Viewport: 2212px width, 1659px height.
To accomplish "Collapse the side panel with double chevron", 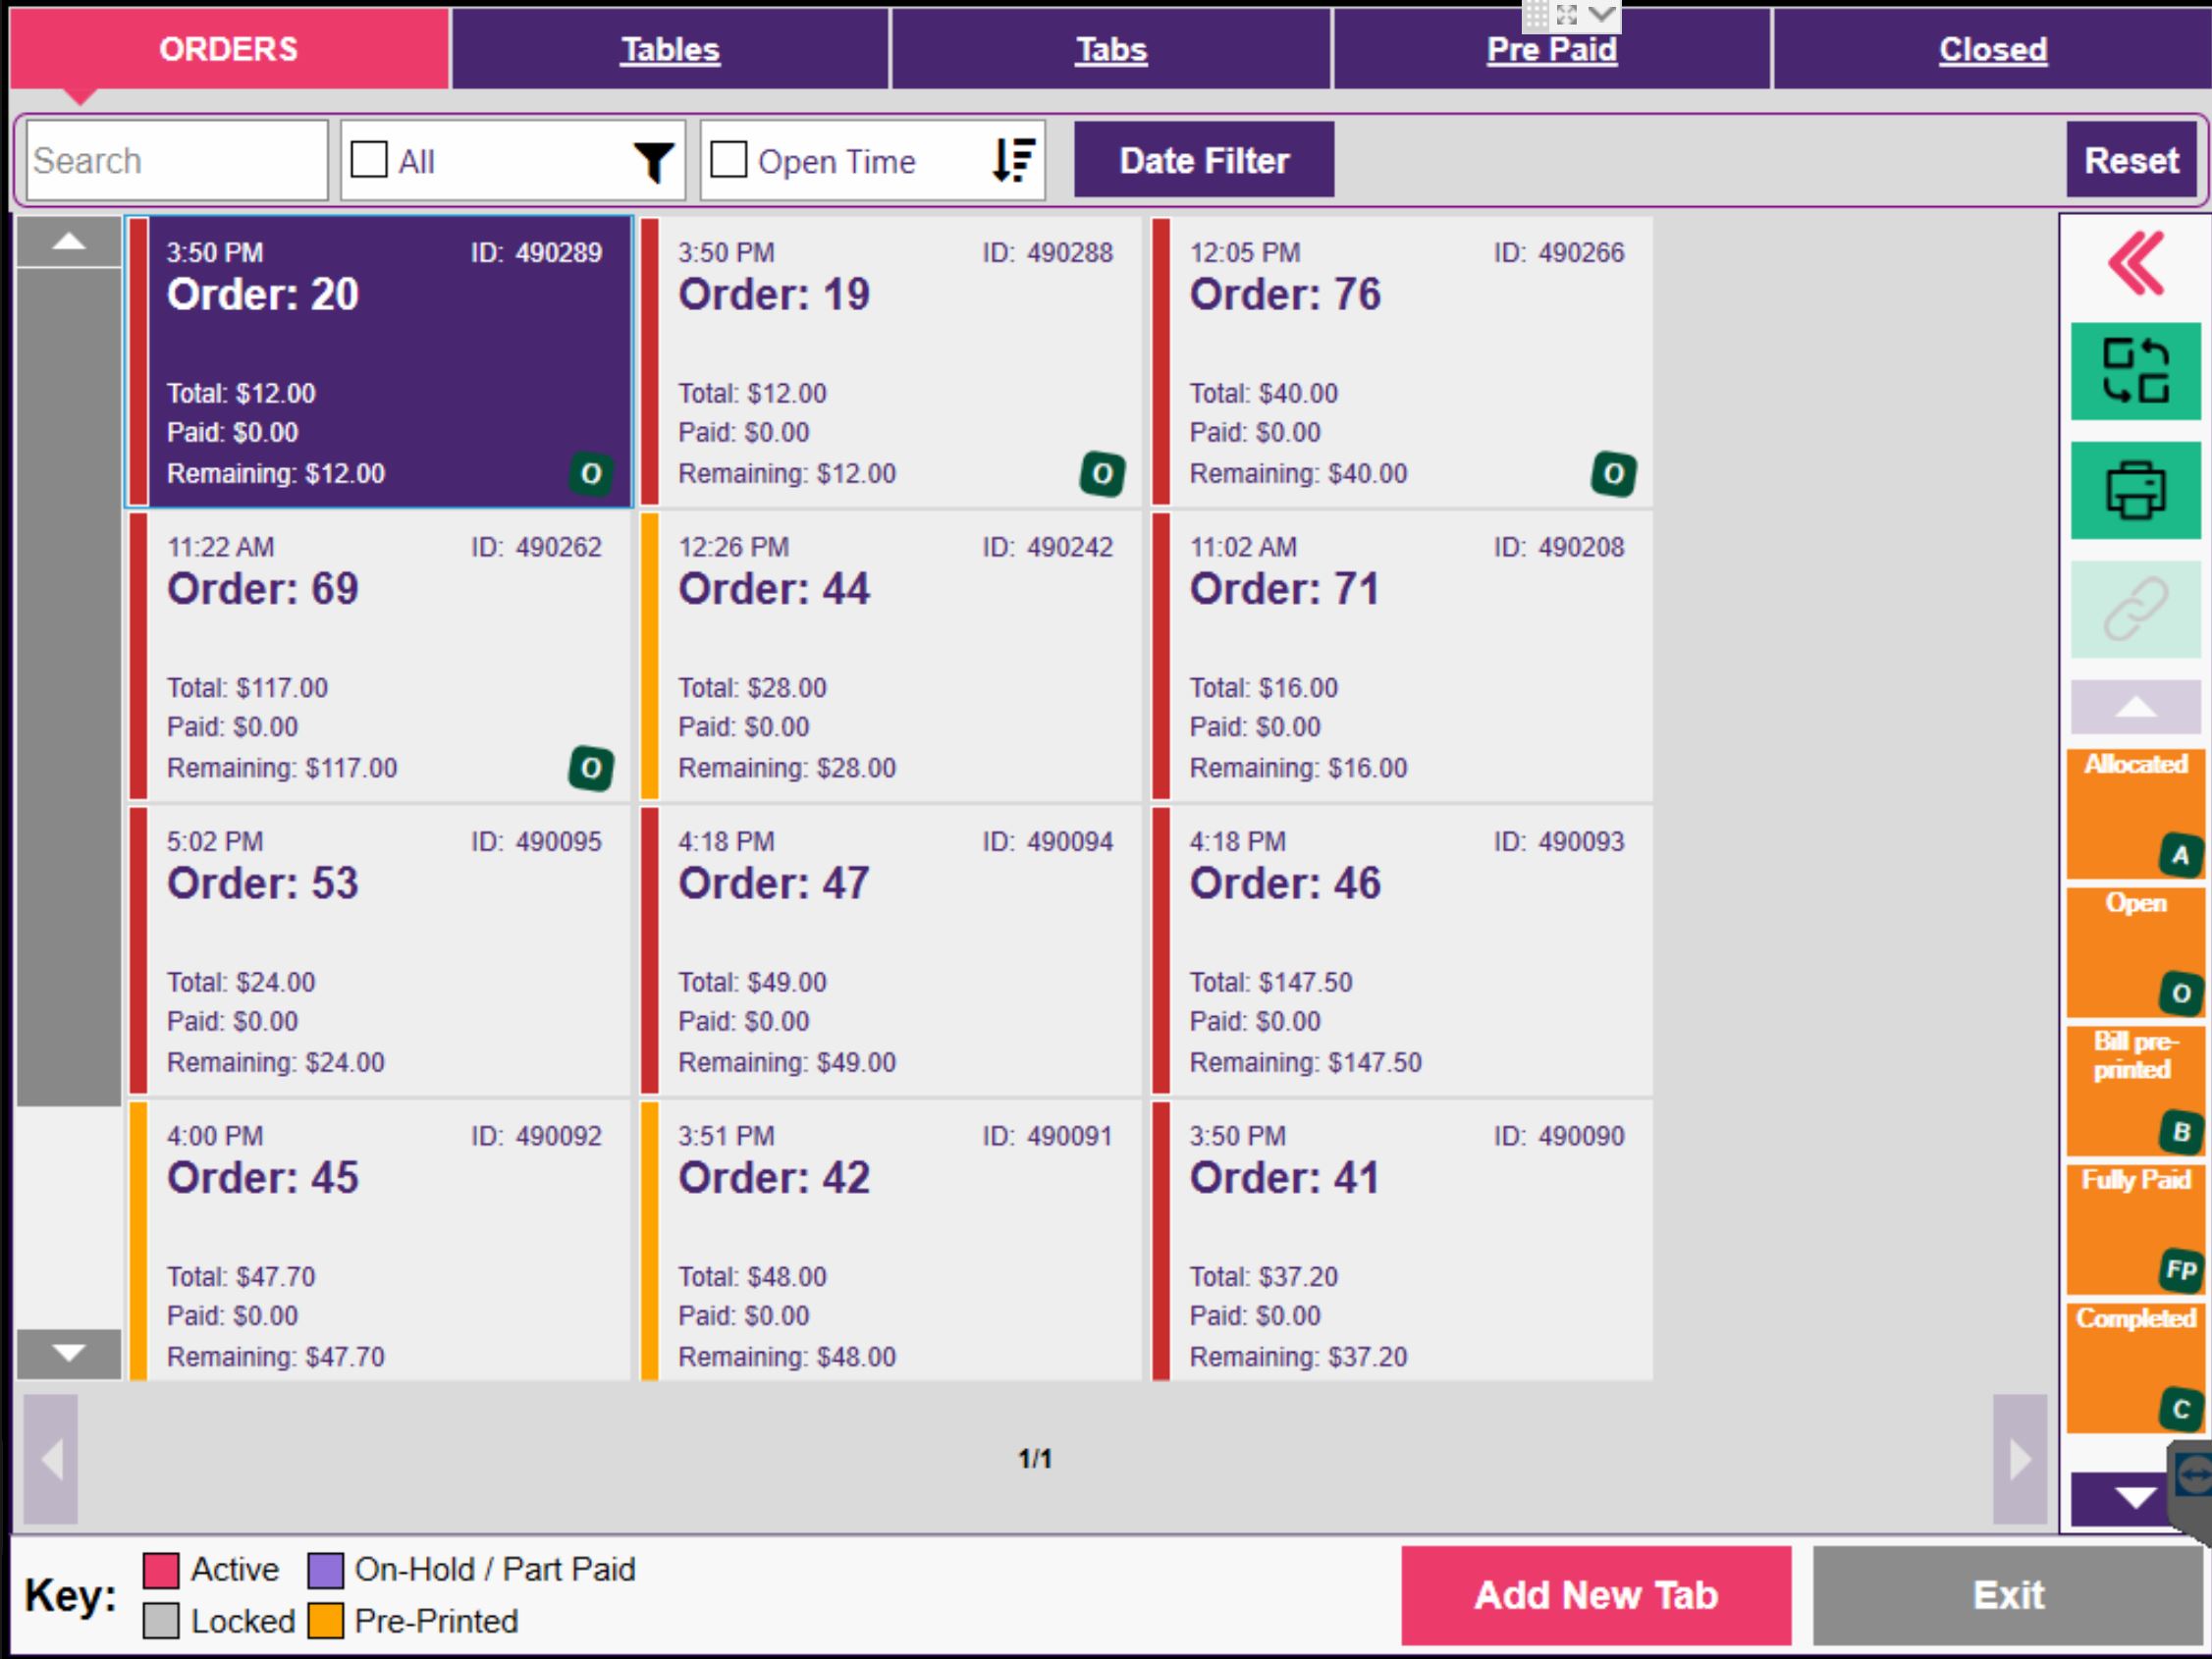I will [2135, 264].
